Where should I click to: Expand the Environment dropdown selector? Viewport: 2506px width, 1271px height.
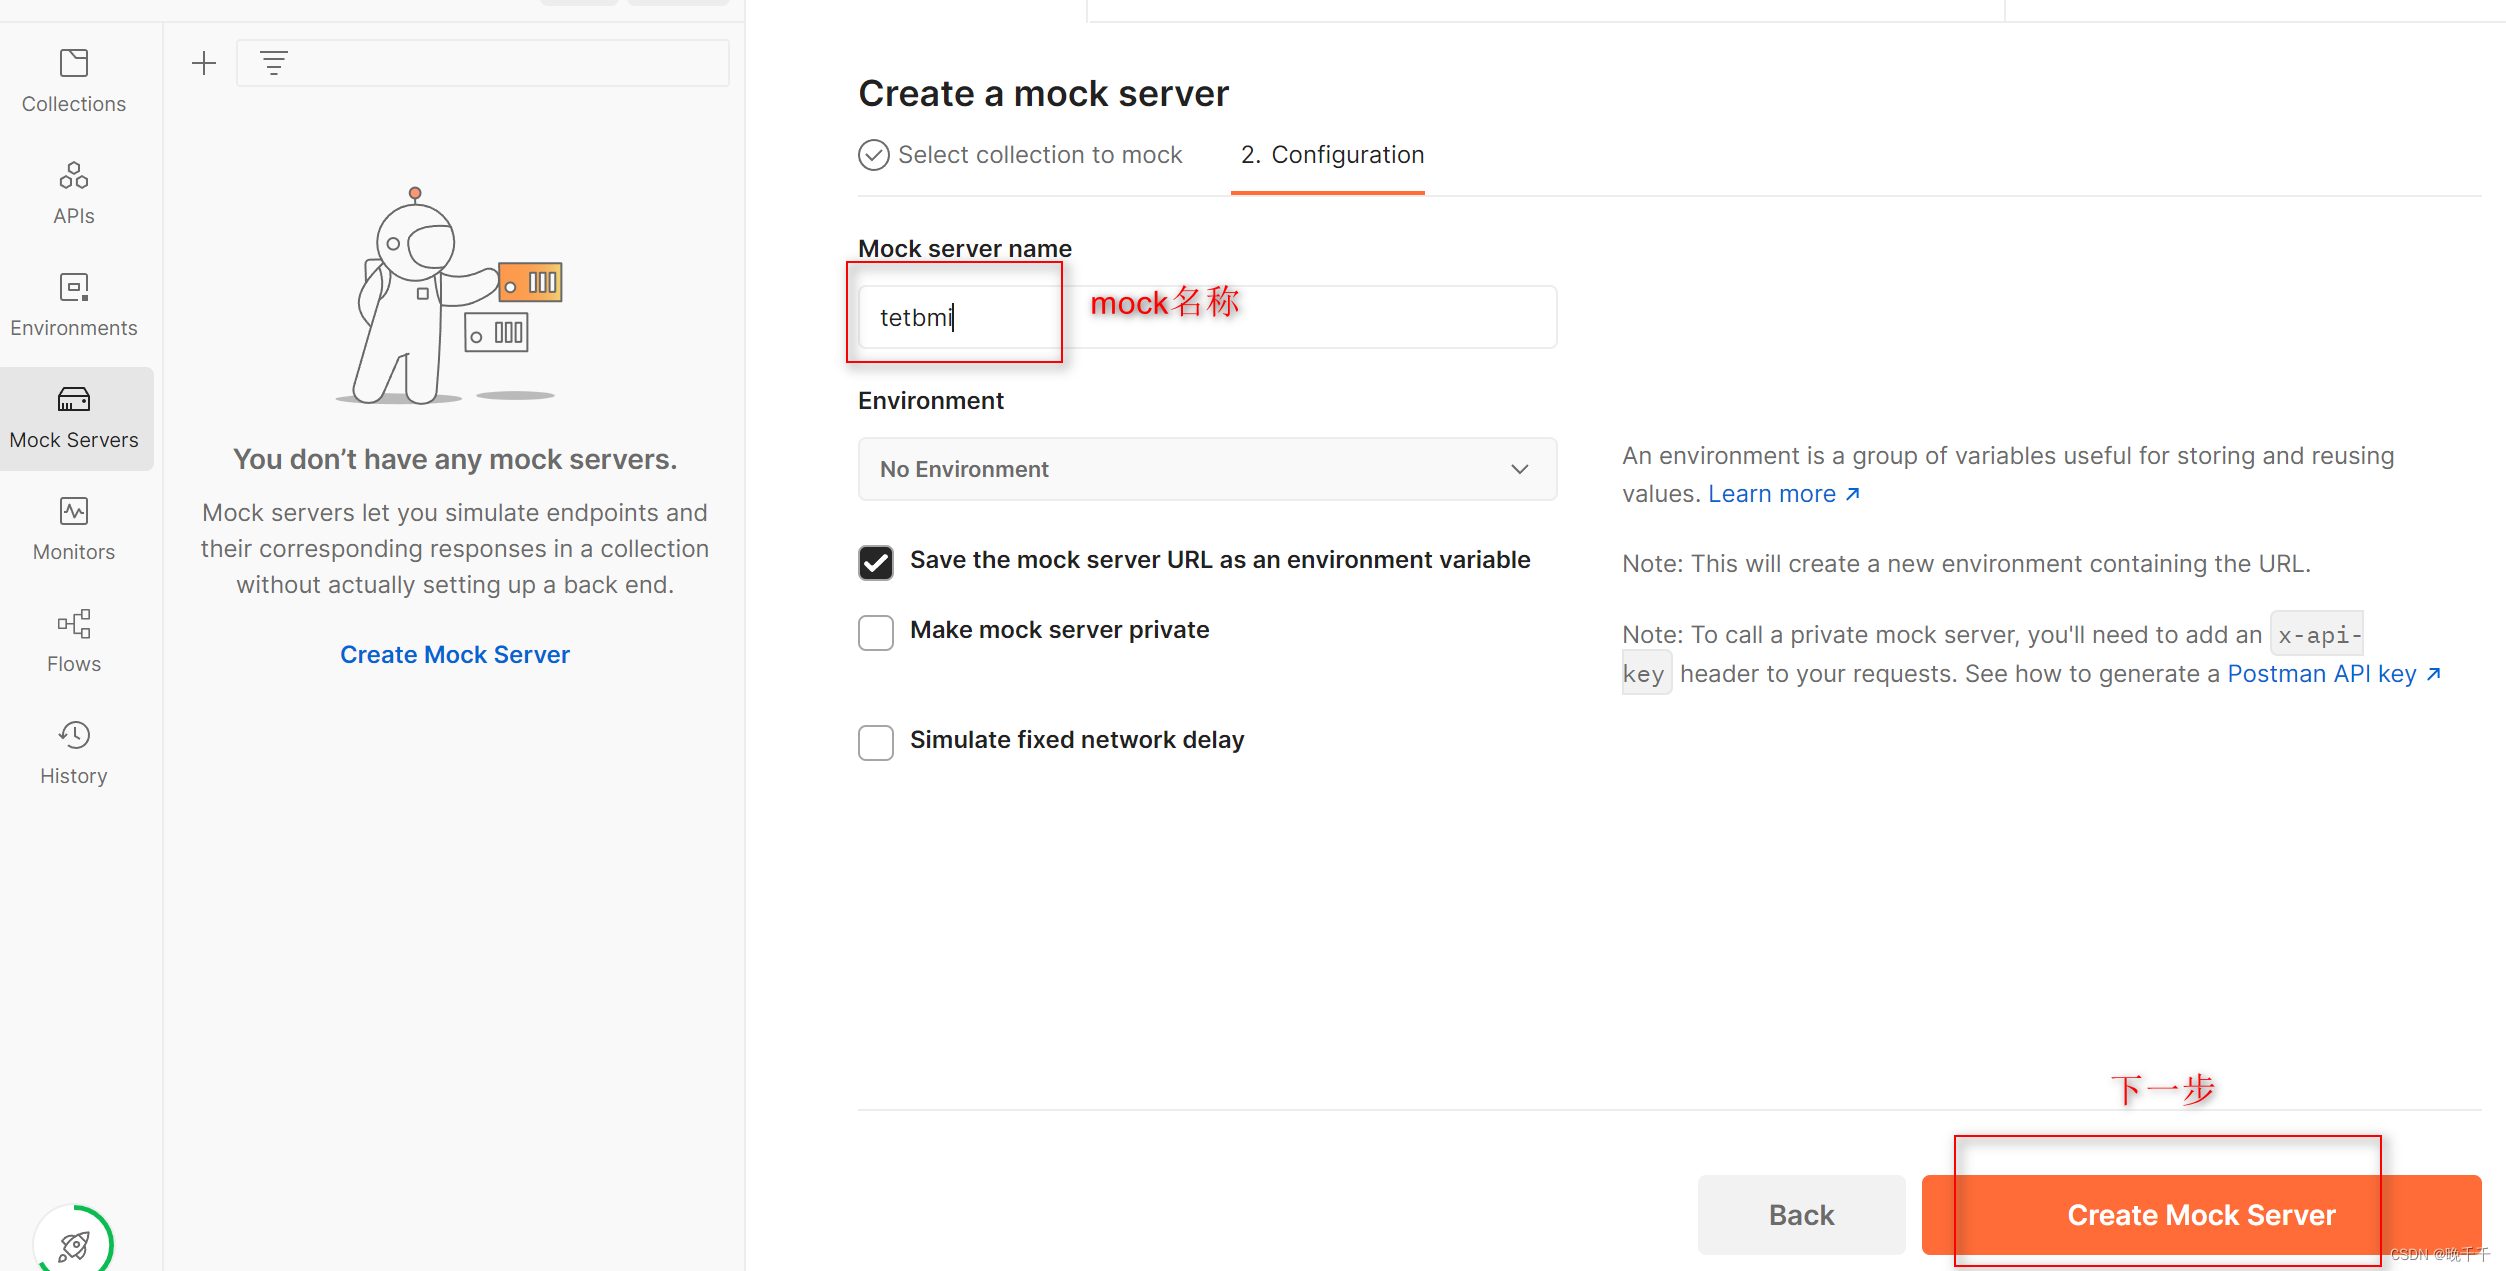1201,470
